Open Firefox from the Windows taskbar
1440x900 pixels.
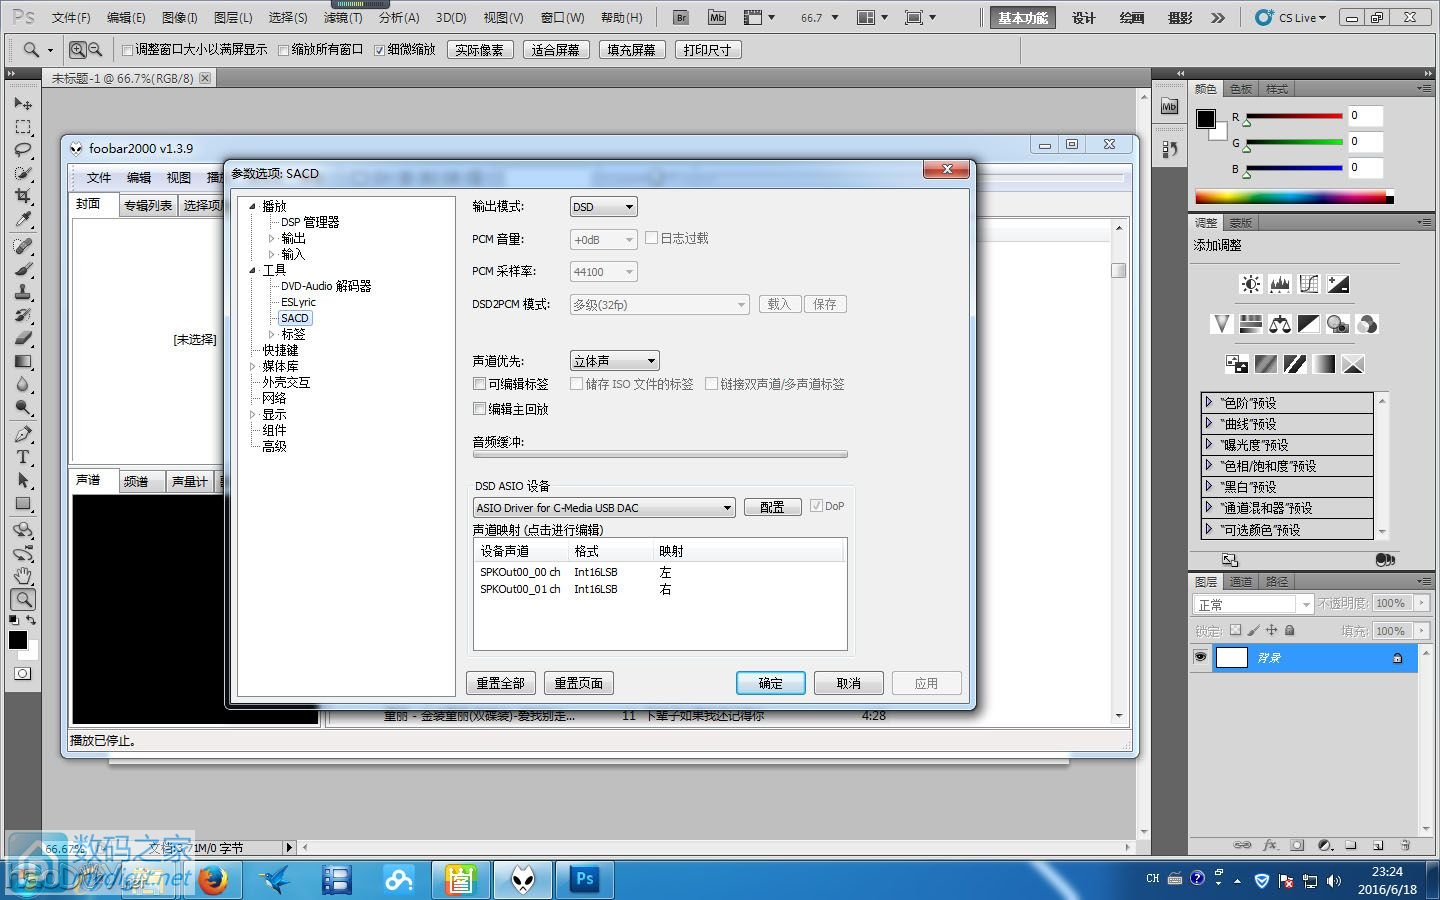212,880
